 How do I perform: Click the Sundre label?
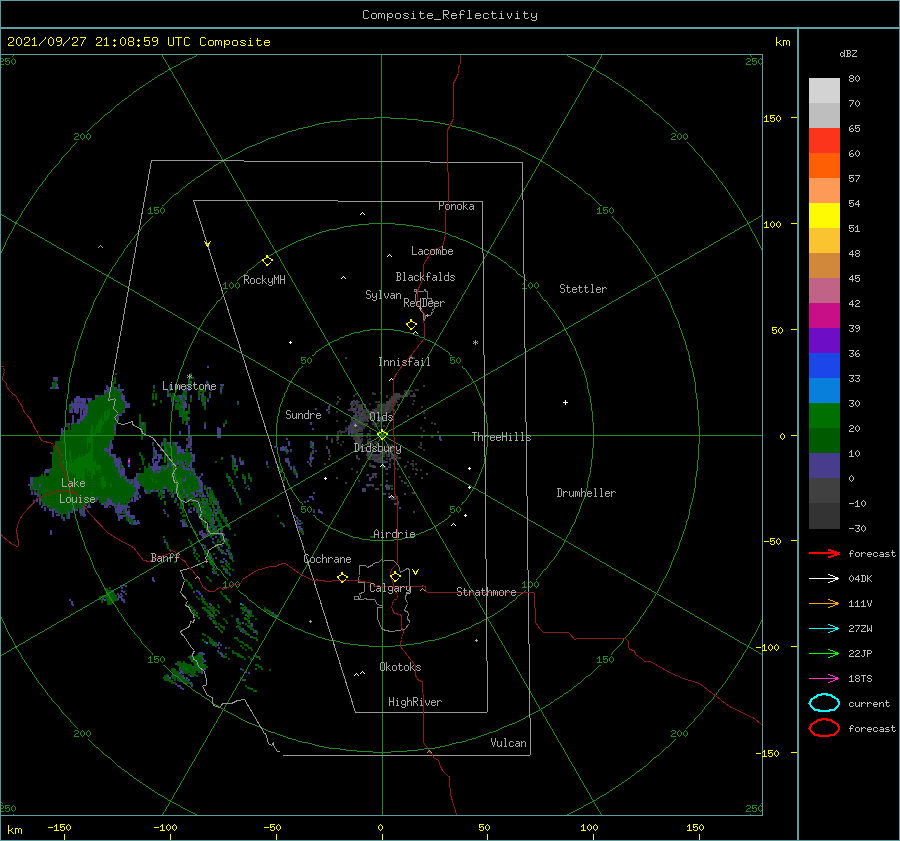(303, 415)
